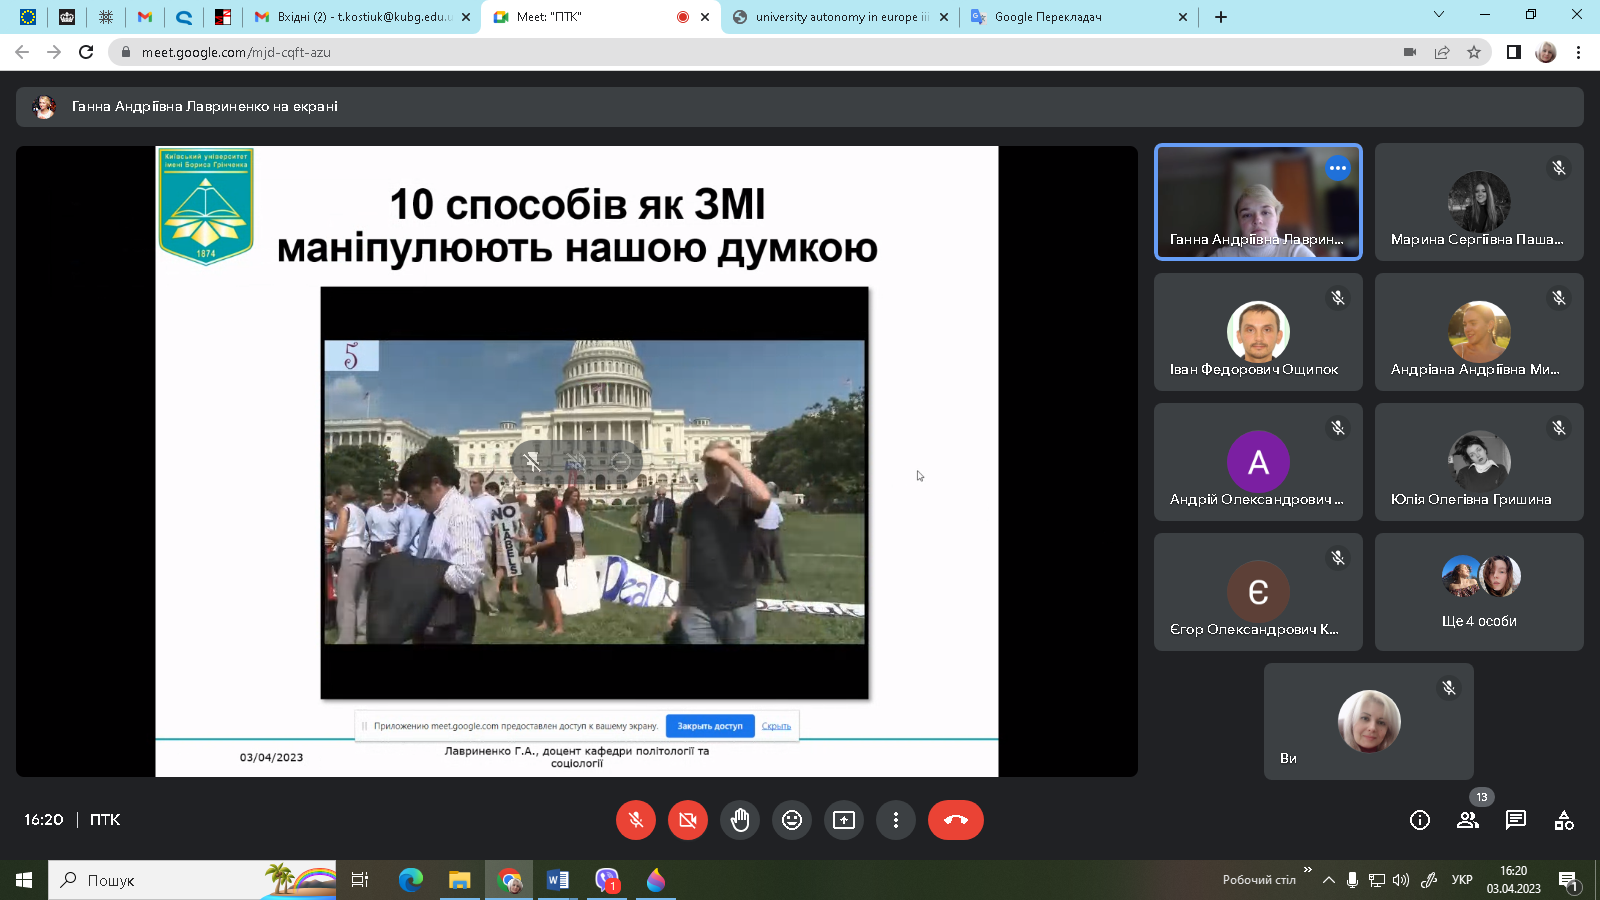This screenshot has height=900, width=1600.
Task: Raise hand in the meeting
Action: click(x=740, y=819)
